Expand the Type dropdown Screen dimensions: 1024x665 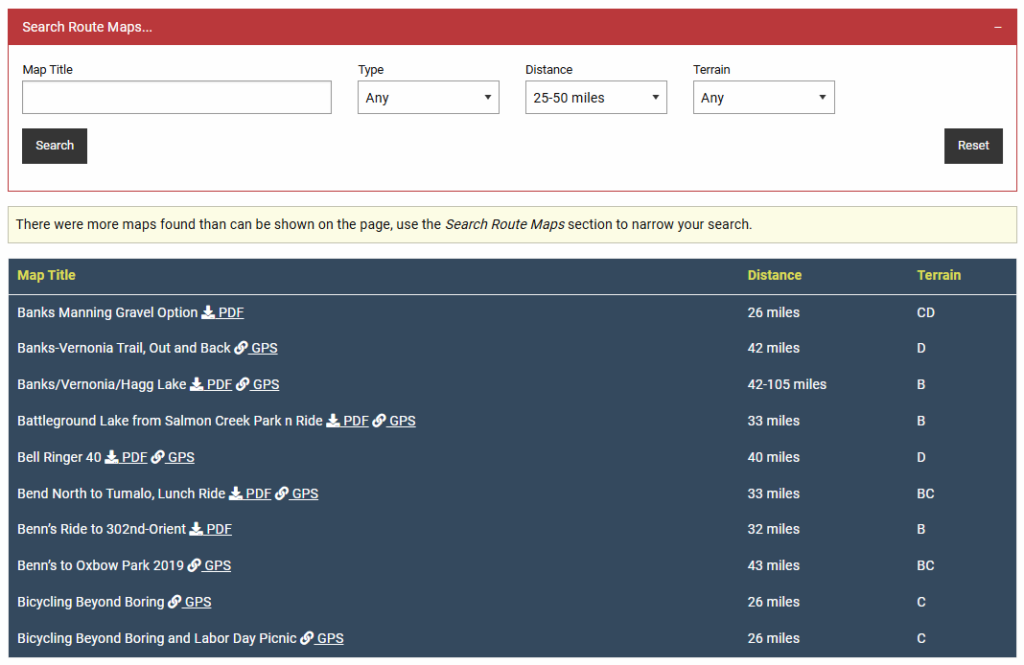[428, 98]
